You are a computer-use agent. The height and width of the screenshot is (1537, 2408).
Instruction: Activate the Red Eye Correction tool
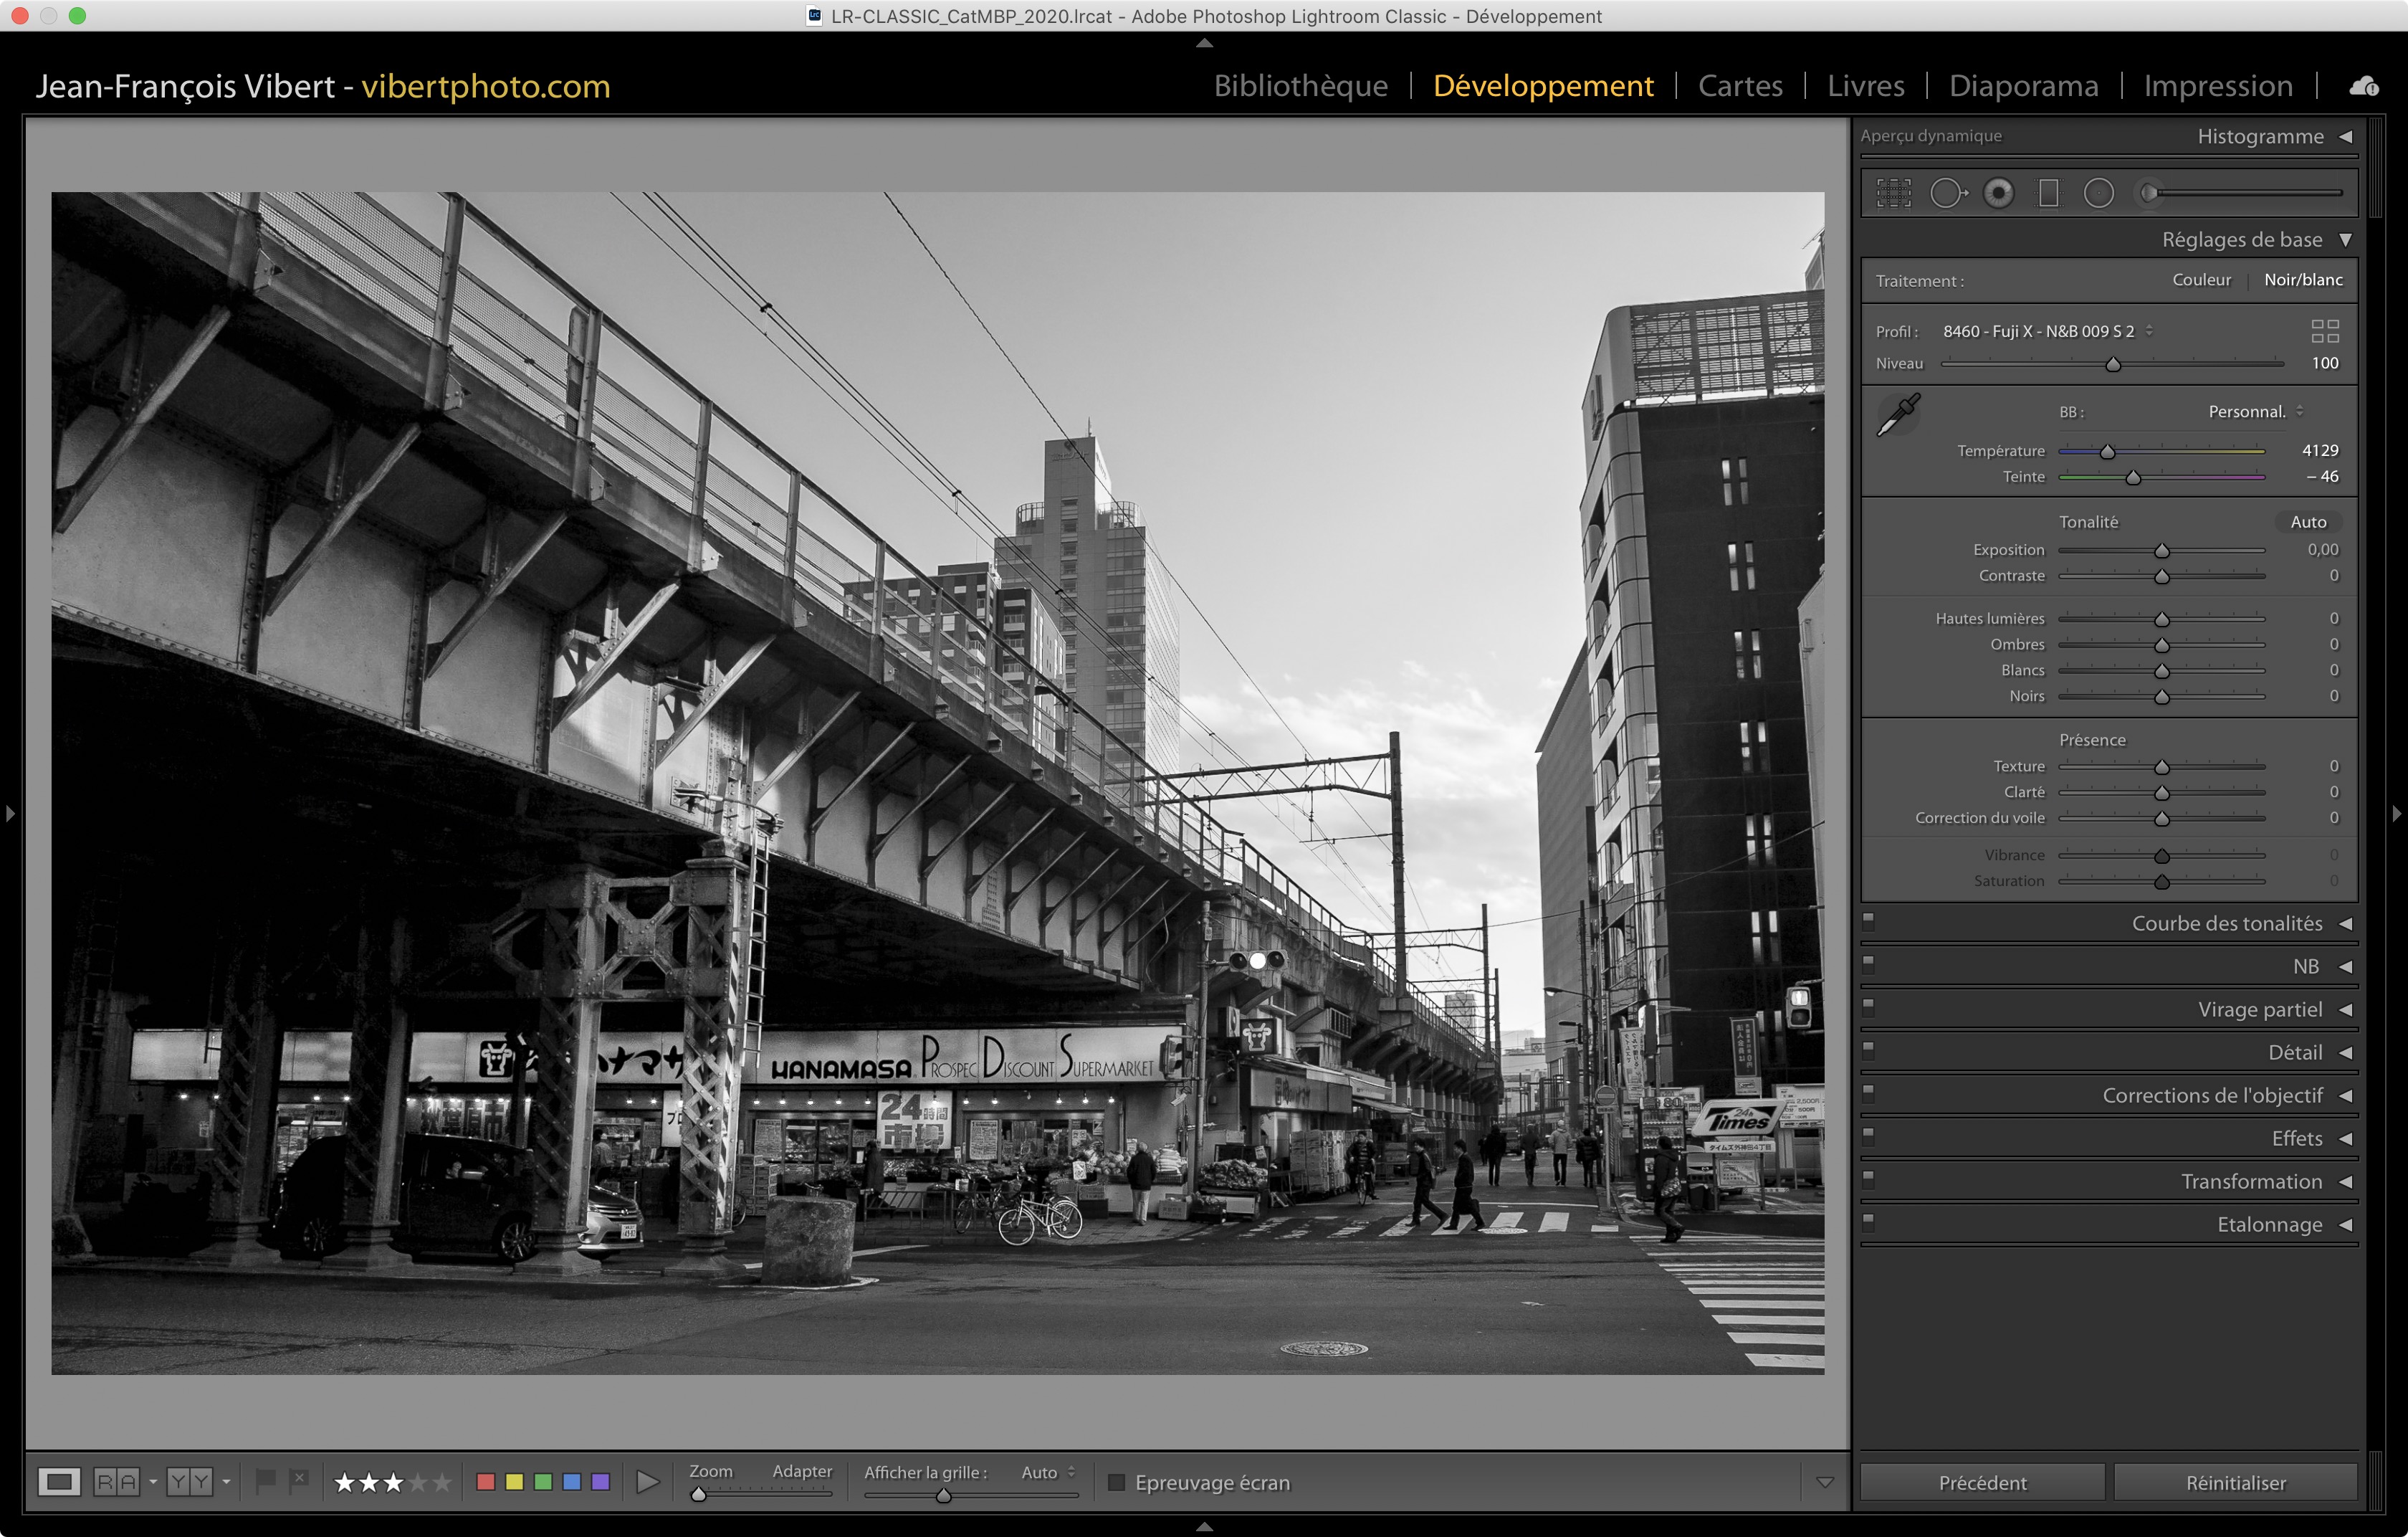[x=1998, y=193]
